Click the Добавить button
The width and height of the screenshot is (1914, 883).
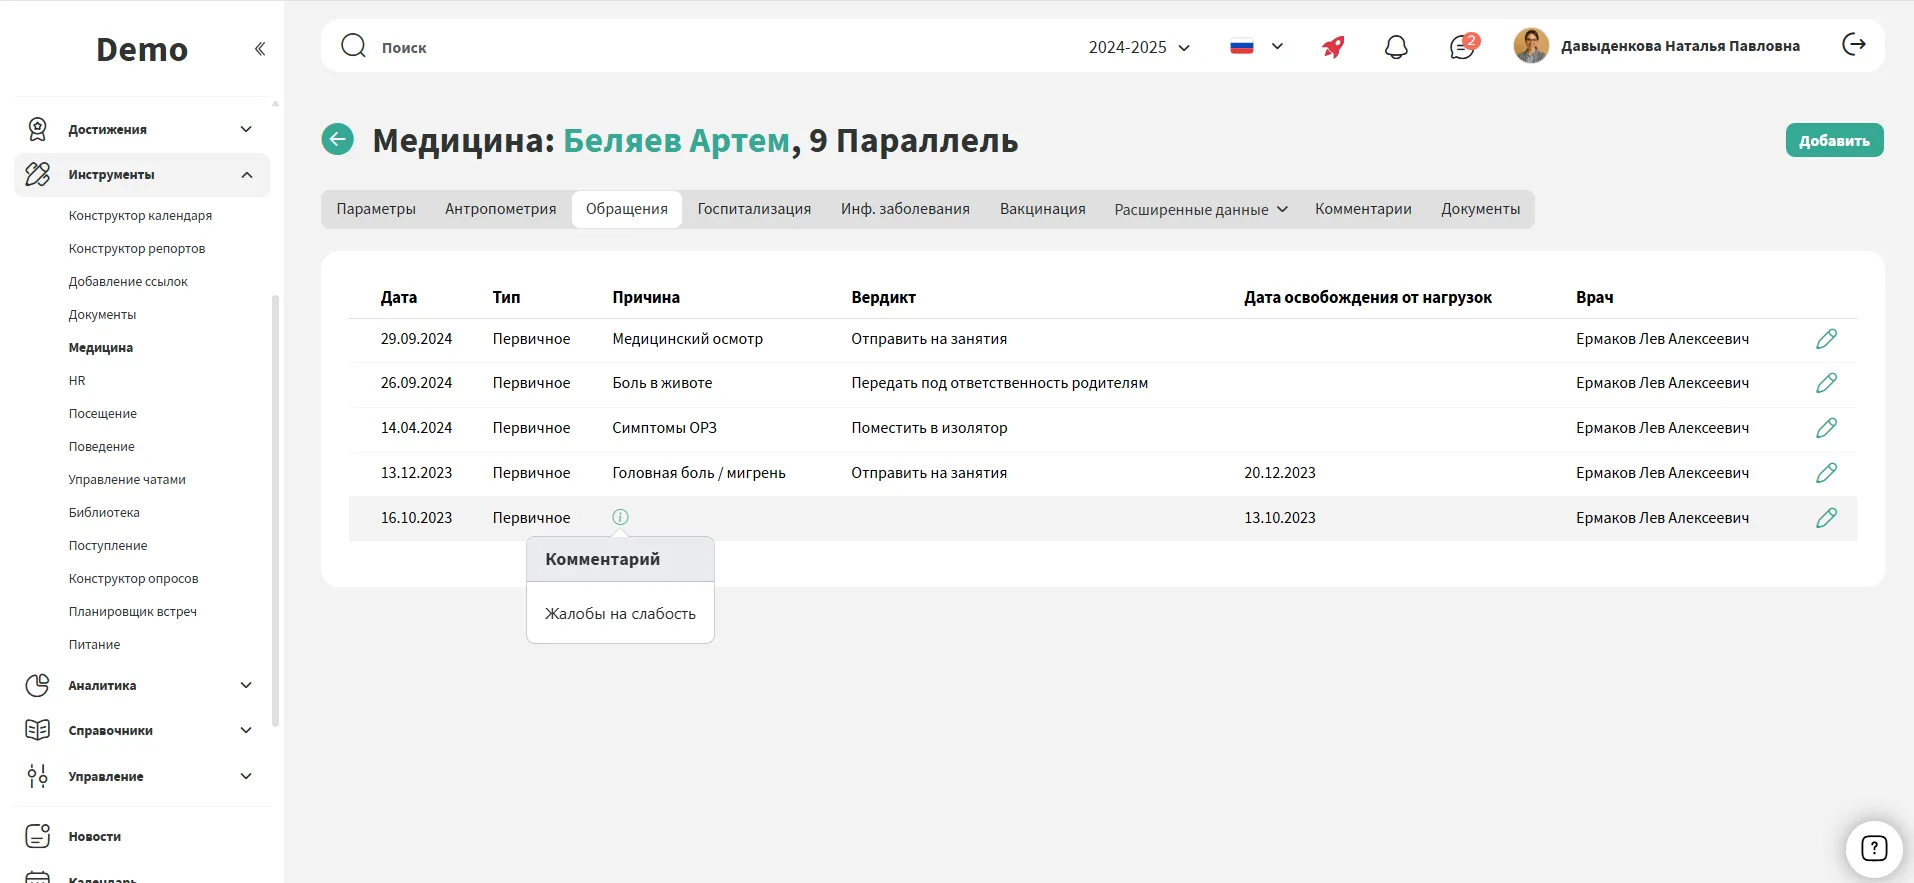pyautogui.click(x=1834, y=140)
